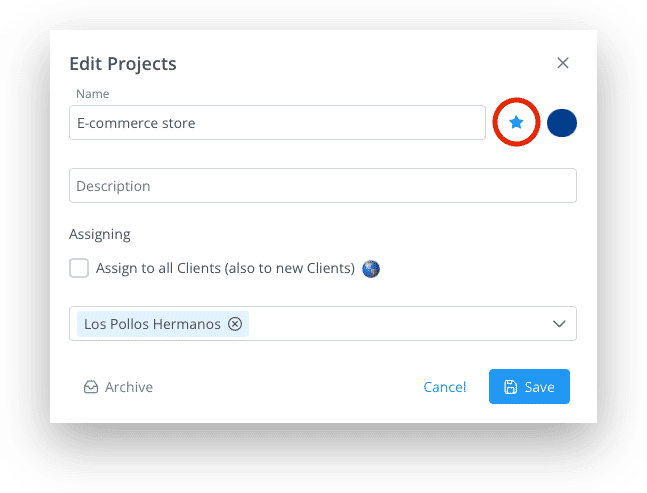
Task: Click the 'Assign to all Clients' label text
Action: [225, 268]
